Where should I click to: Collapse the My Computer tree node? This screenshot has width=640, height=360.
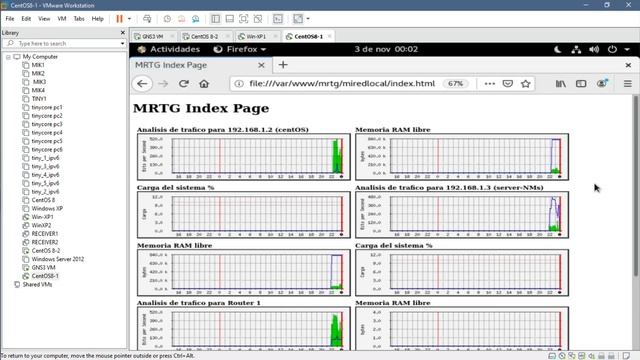point(8,57)
